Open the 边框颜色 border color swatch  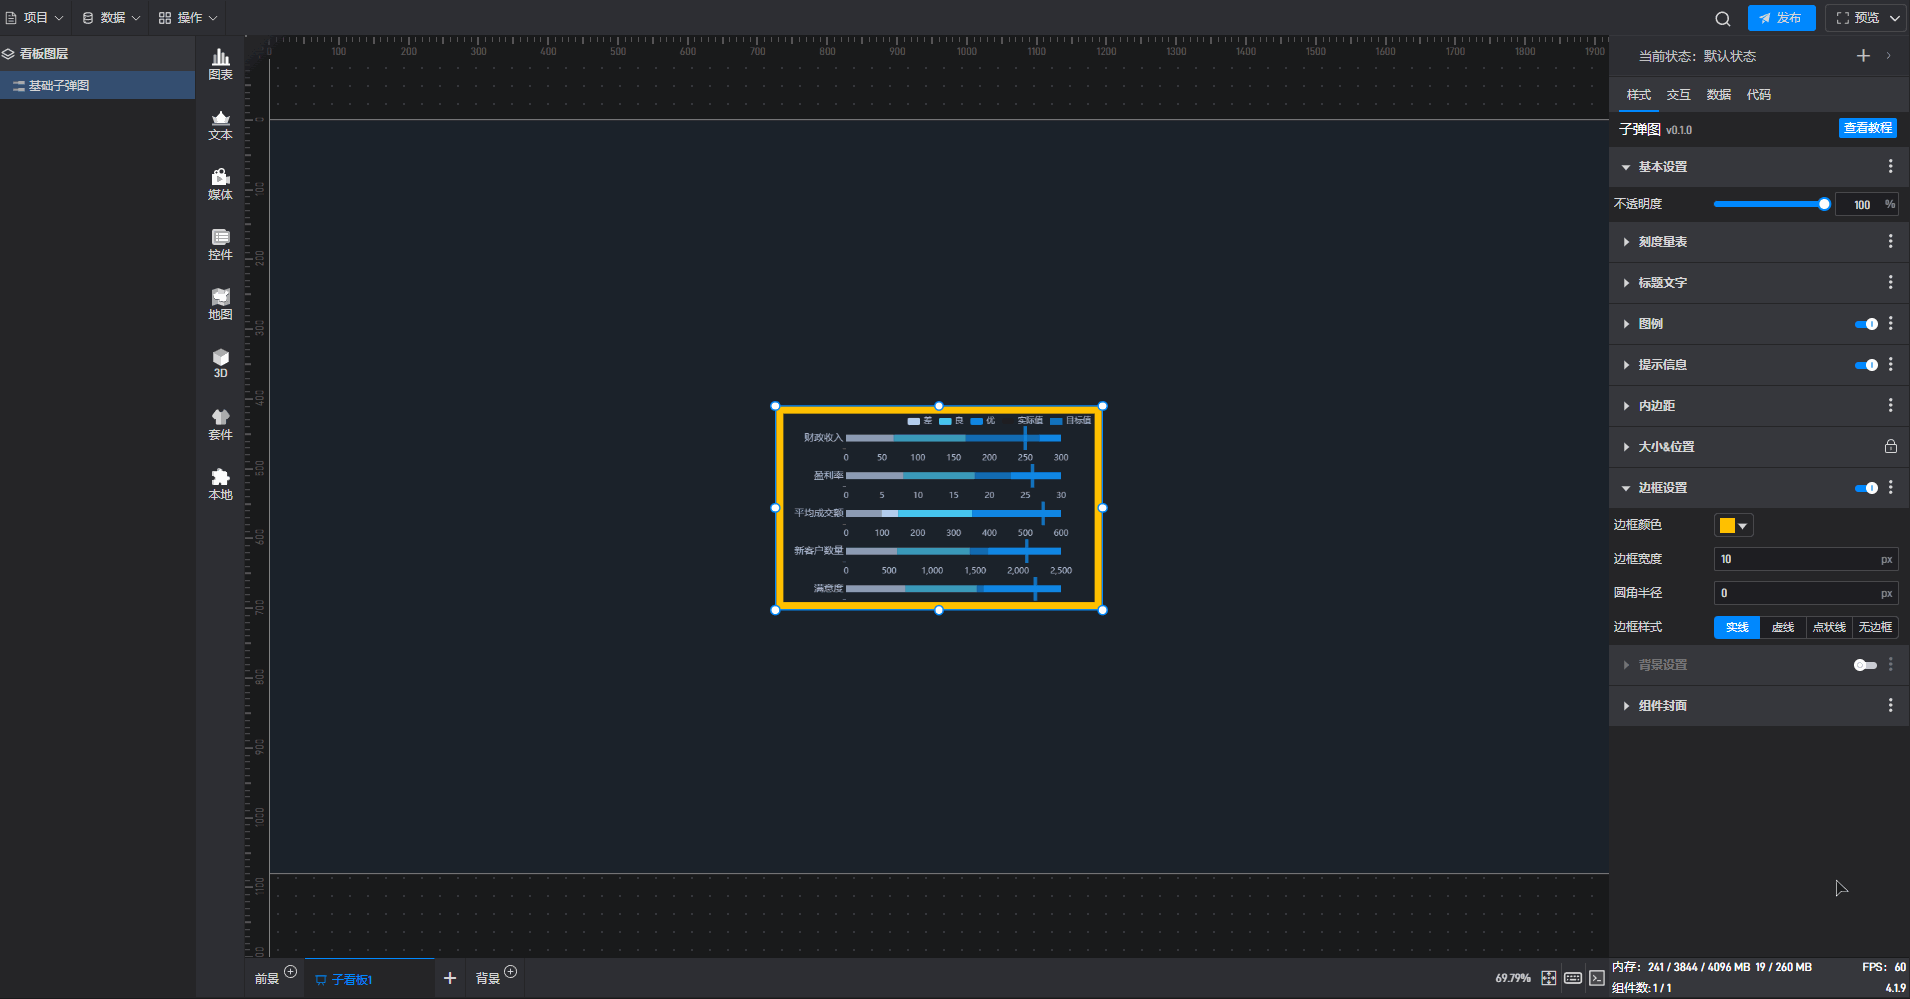coord(1733,525)
